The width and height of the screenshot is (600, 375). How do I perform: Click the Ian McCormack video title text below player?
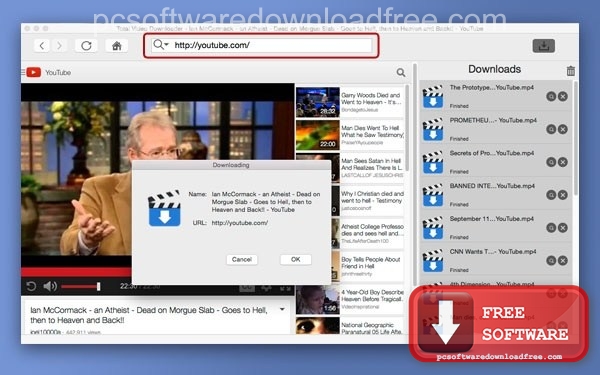point(149,315)
